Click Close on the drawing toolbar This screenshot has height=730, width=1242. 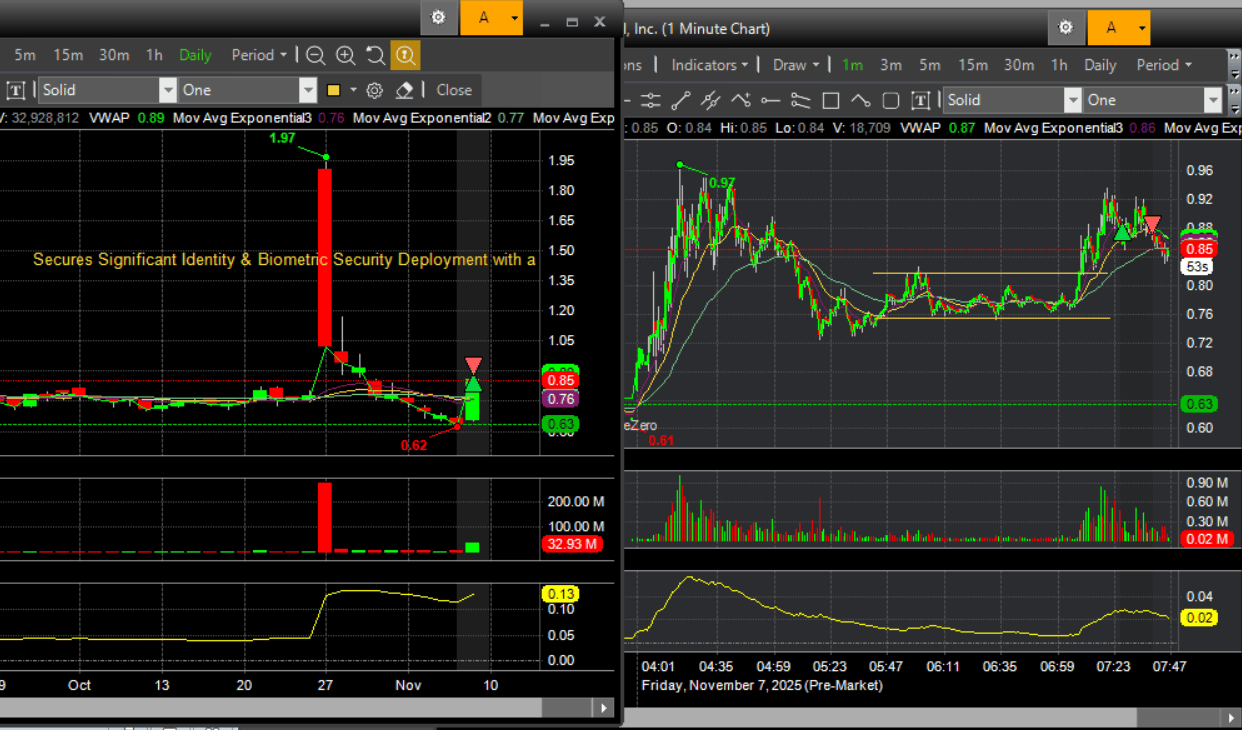pos(454,90)
